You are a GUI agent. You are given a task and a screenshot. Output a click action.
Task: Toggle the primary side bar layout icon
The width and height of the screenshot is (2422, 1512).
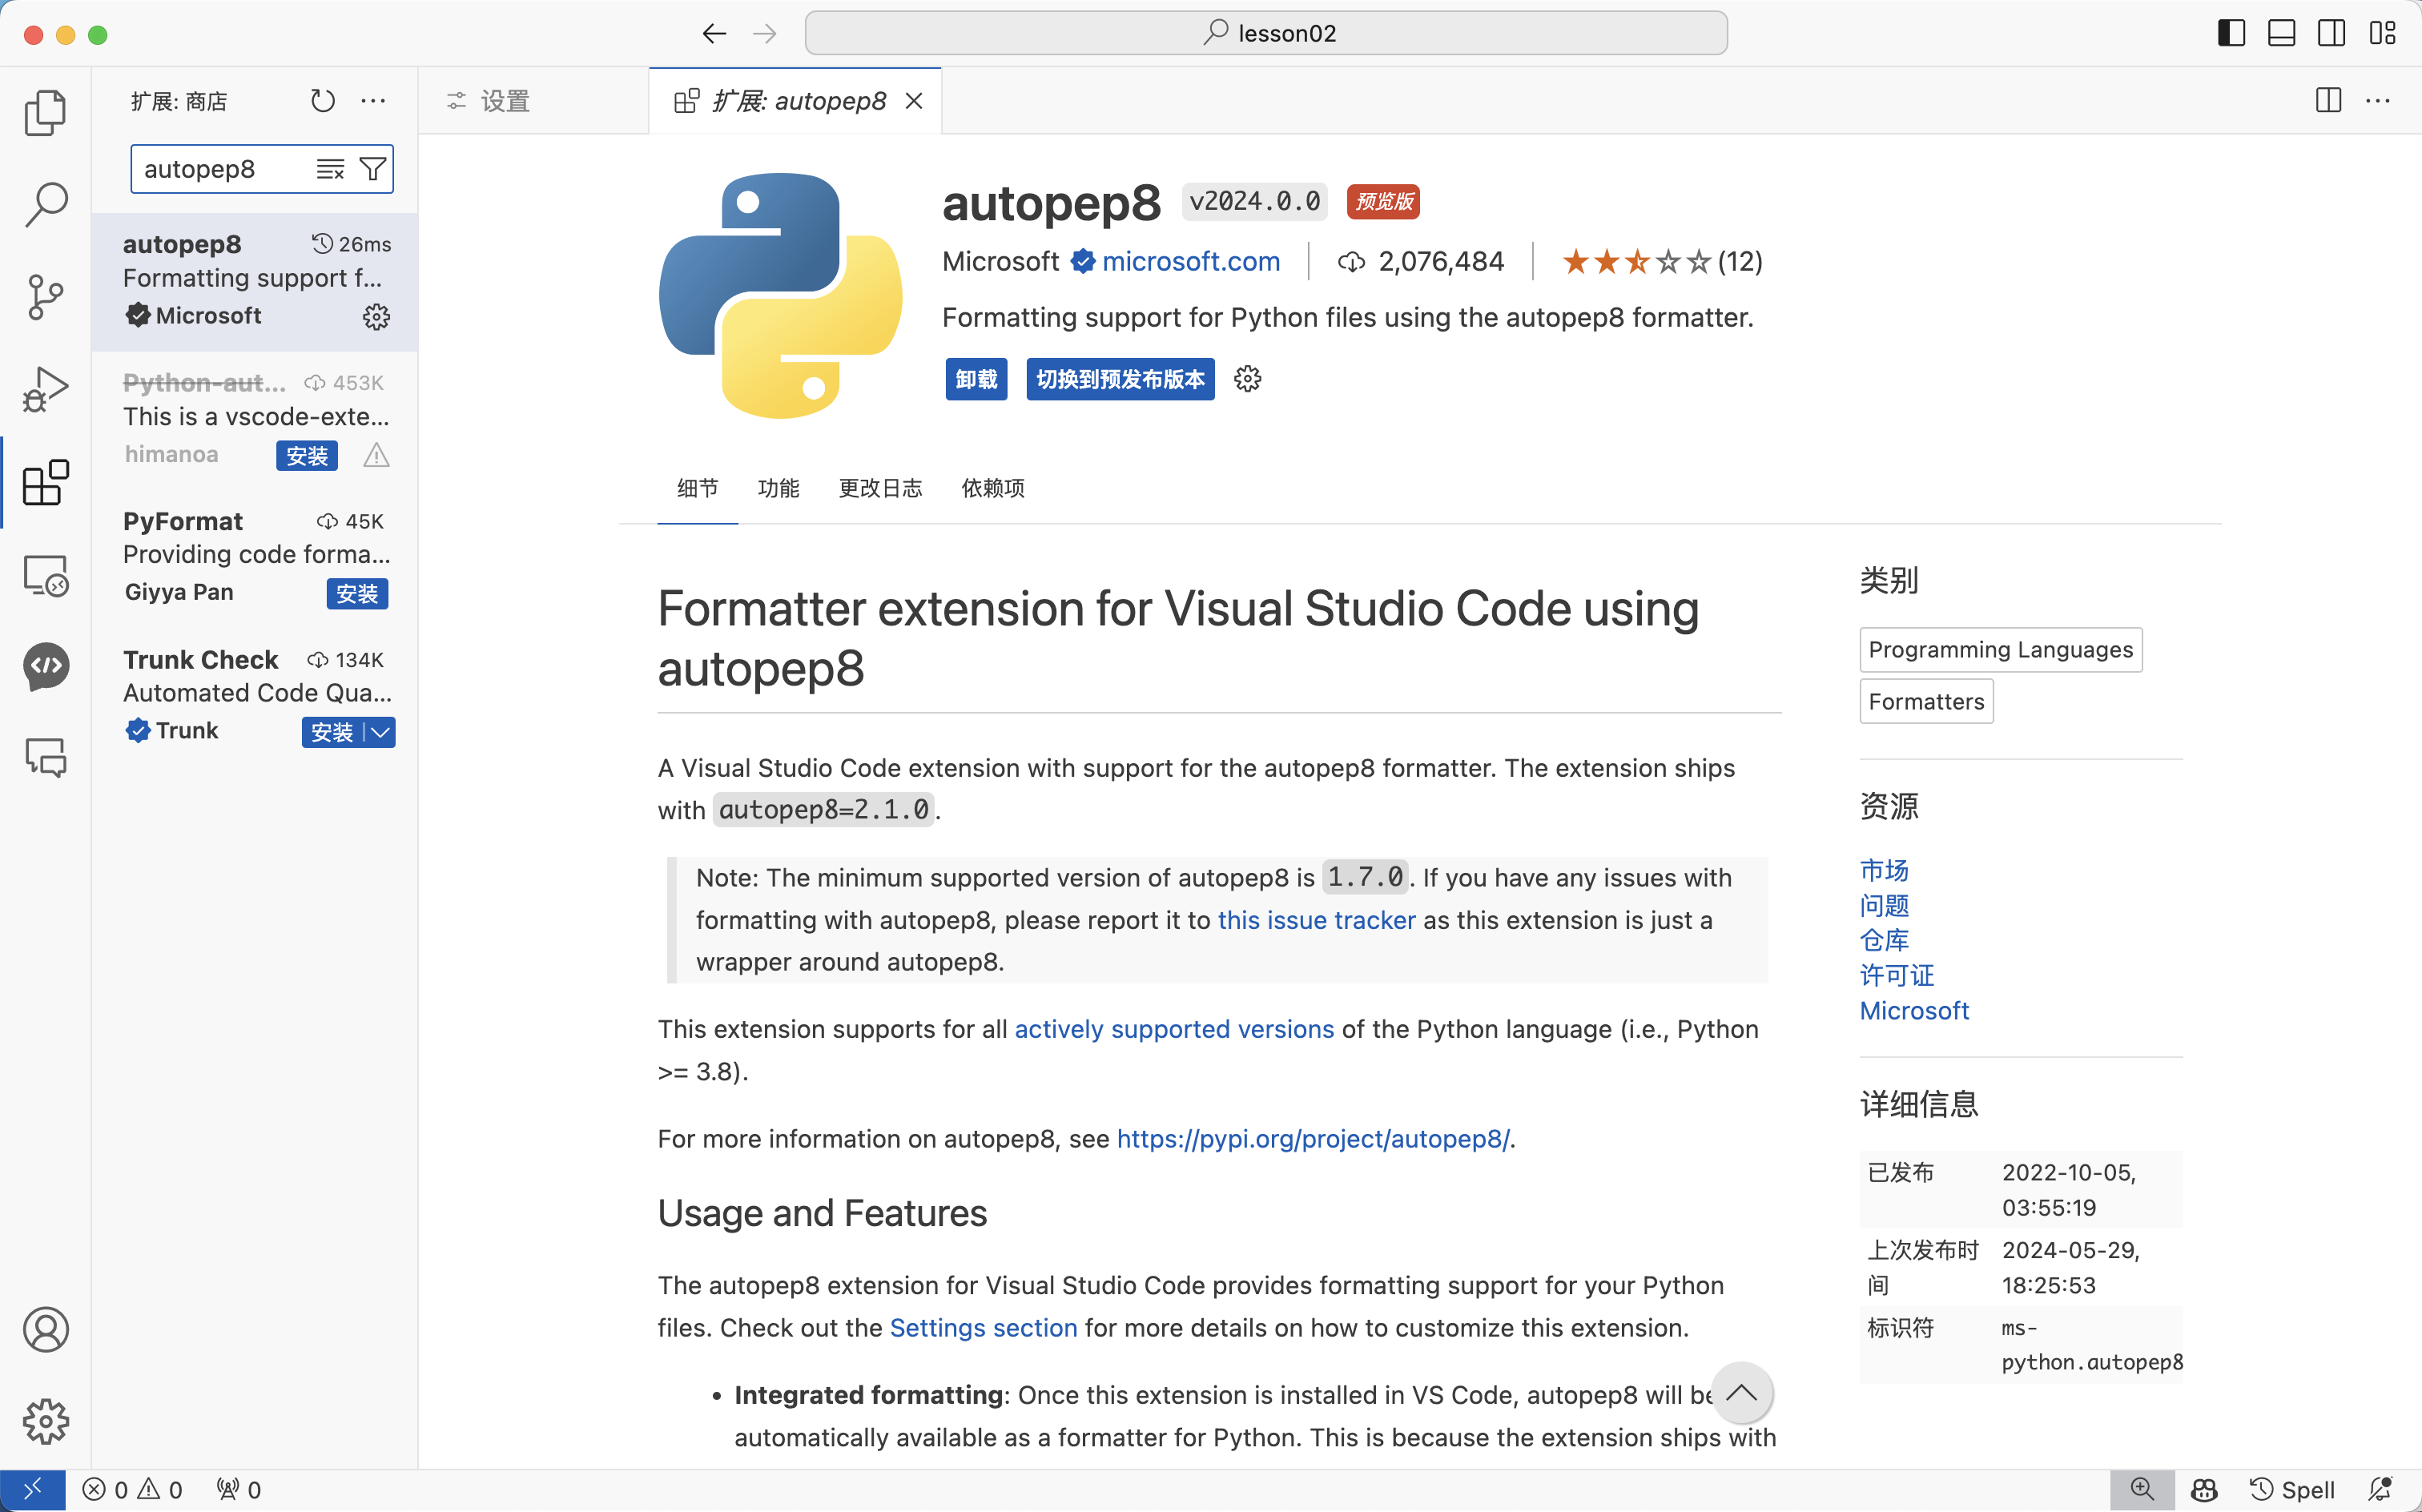coord(2231,34)
